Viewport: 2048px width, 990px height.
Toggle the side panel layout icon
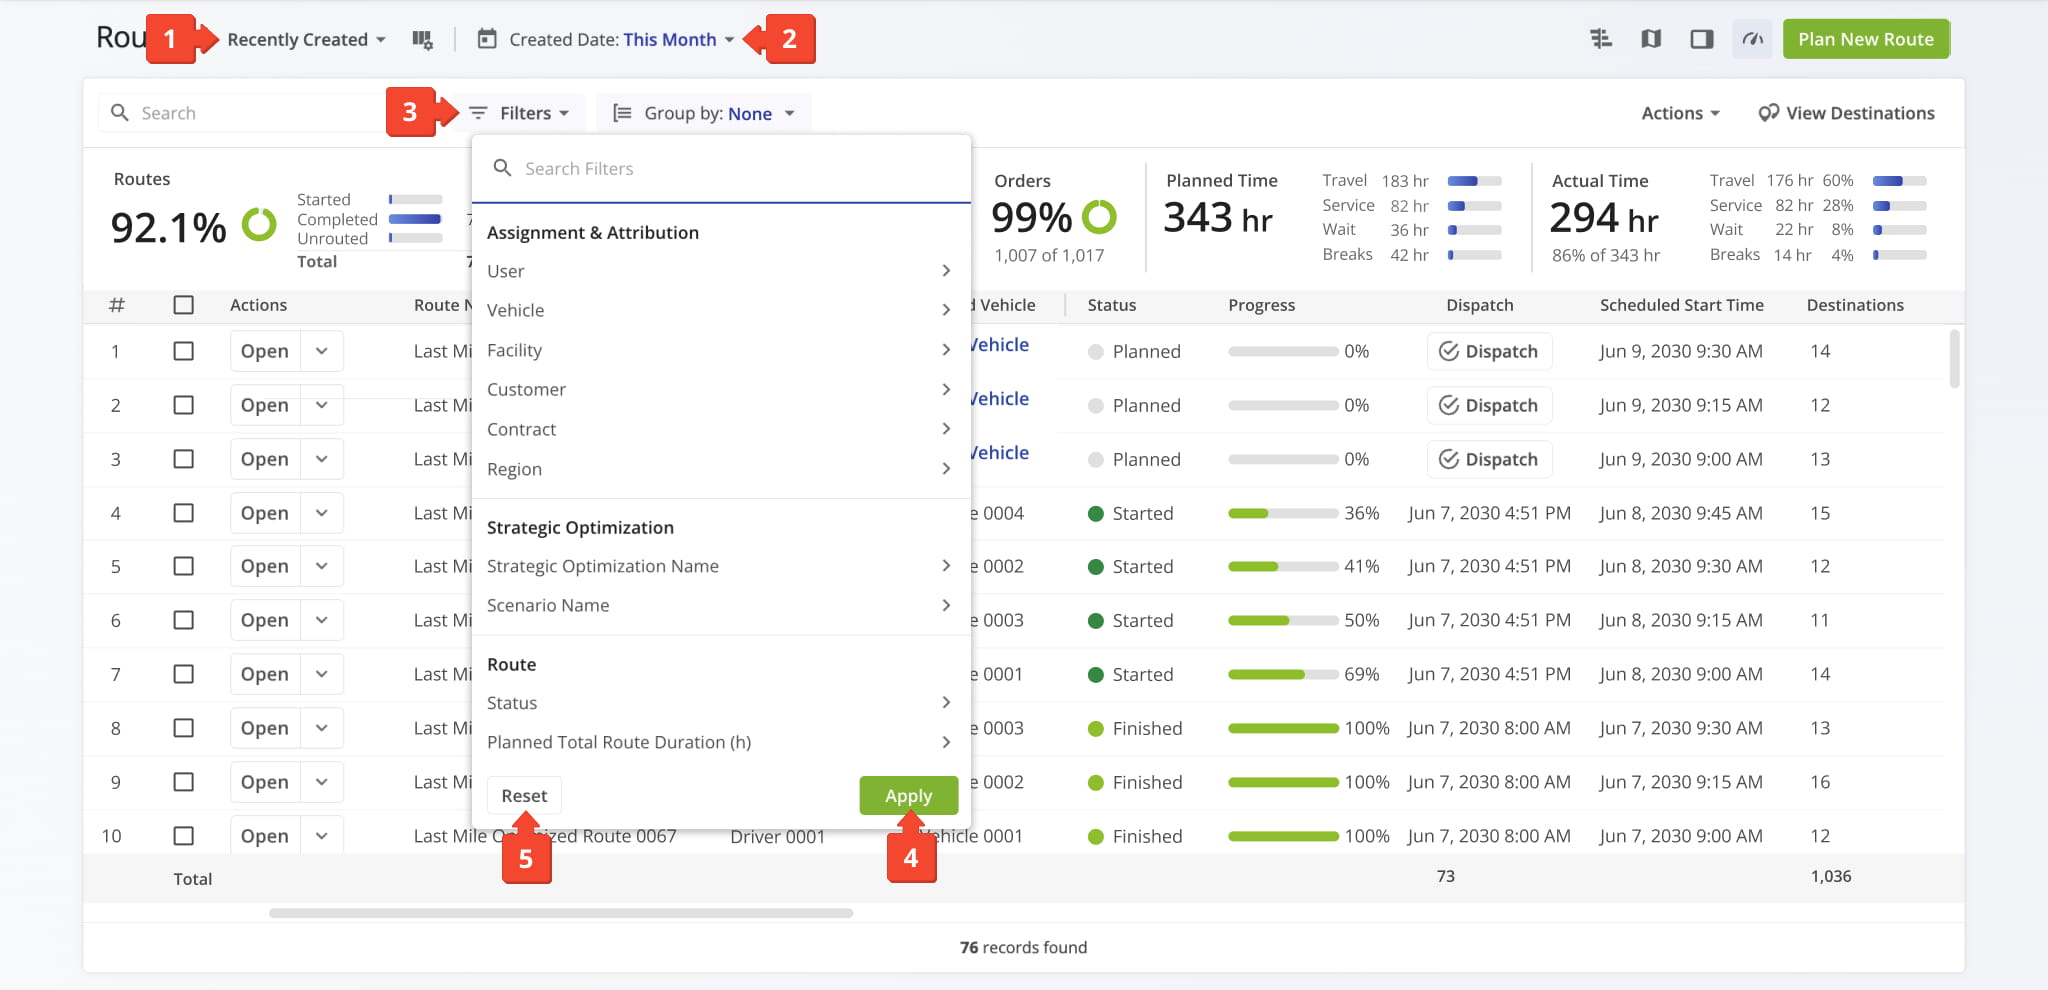(x=1702, y=39)
